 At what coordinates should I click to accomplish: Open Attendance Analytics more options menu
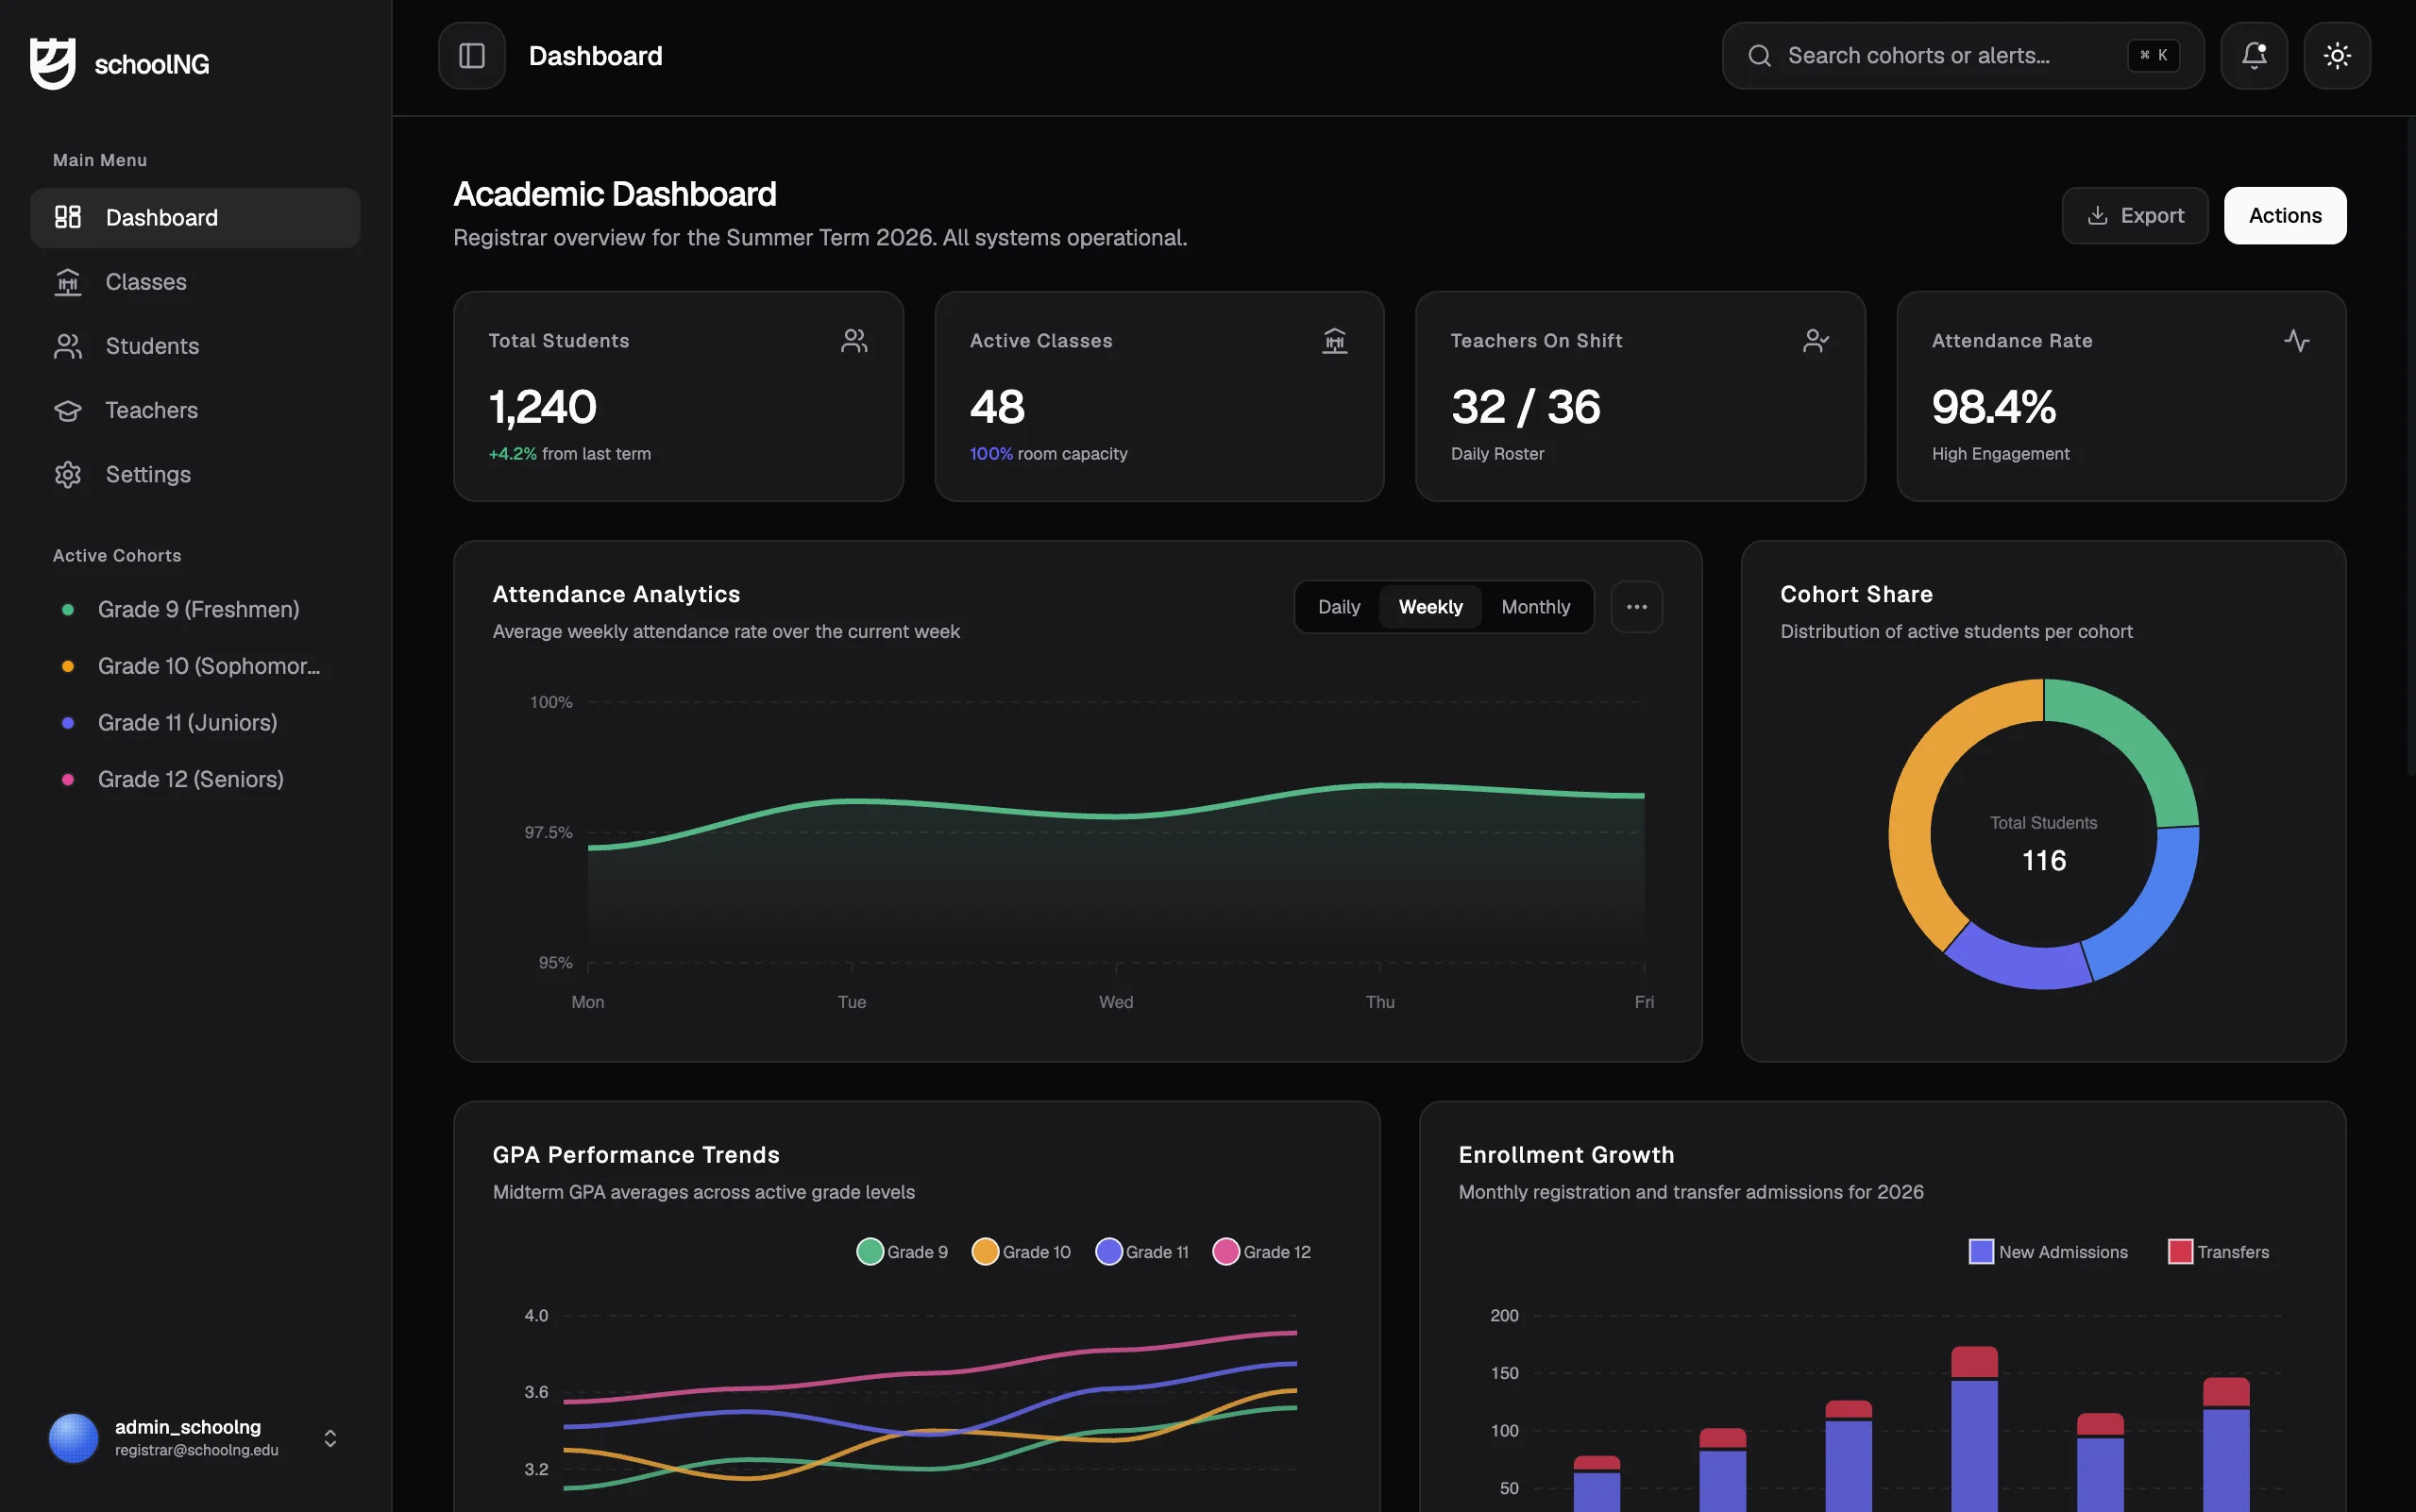1637,607
